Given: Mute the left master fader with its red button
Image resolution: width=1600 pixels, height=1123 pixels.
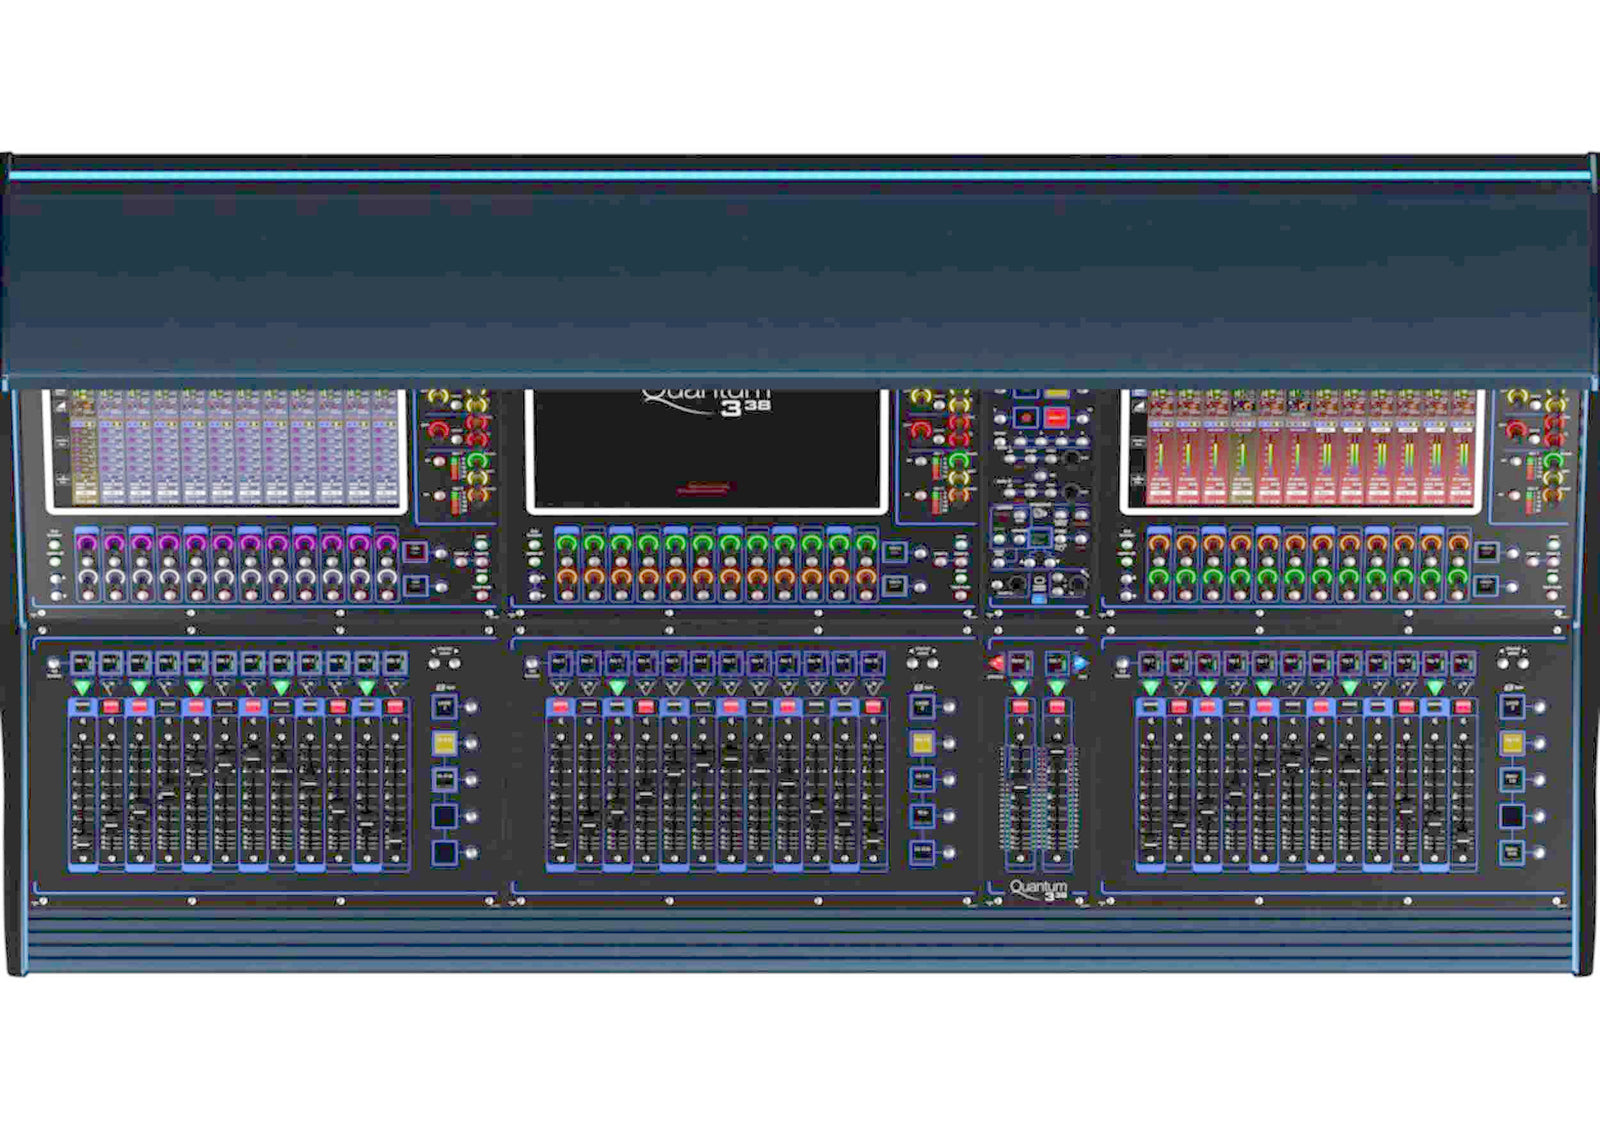Looking at the screenshot, I should click(1020, 707).
